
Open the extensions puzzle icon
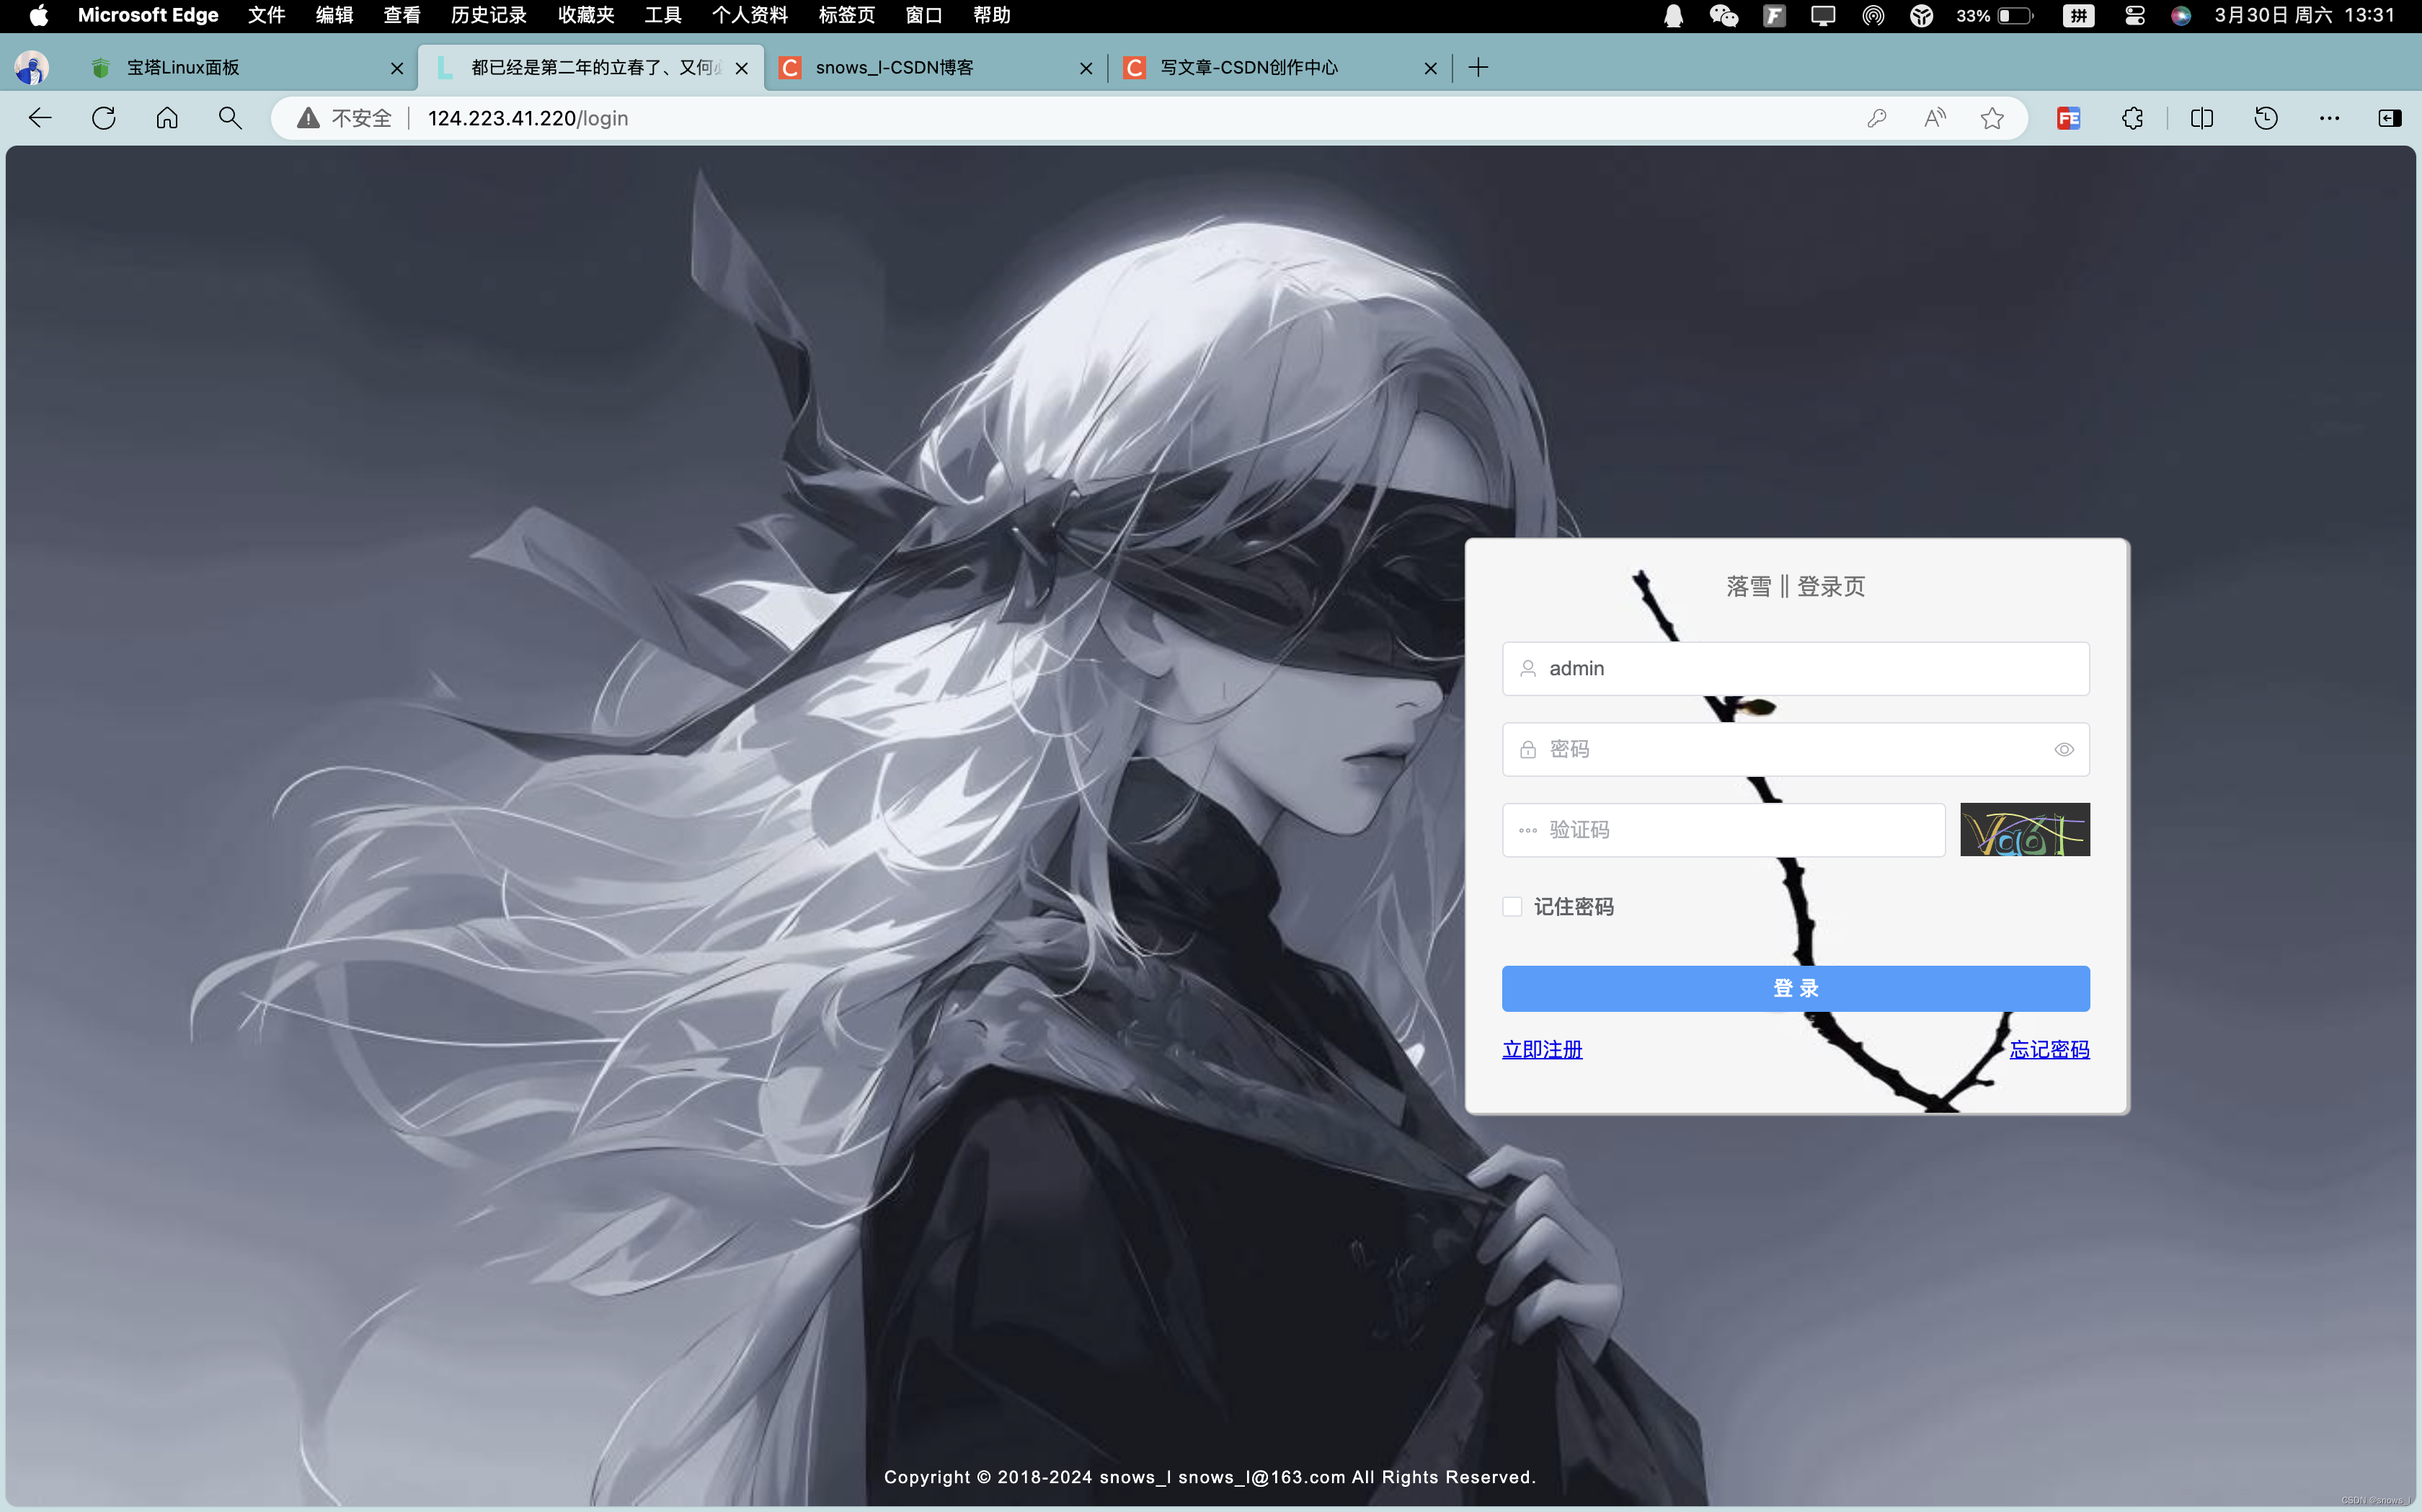2132,118
